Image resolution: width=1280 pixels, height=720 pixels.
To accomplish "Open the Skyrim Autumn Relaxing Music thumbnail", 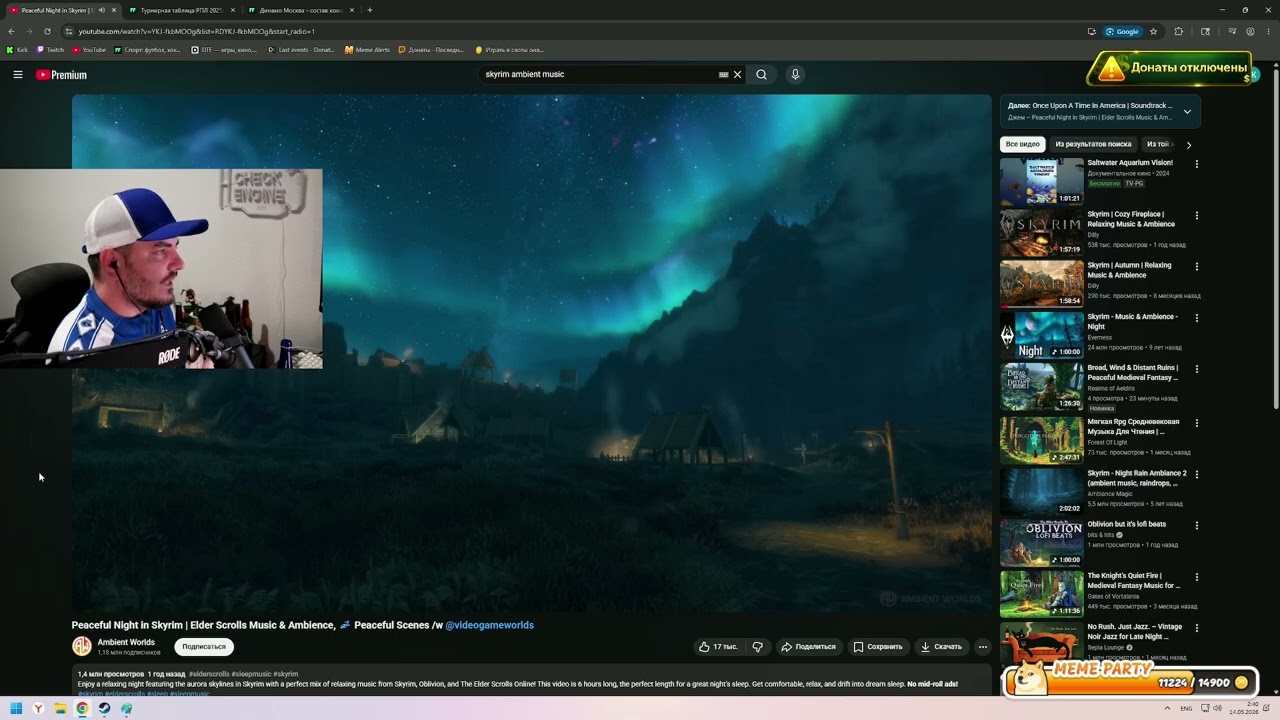I will [x=1042, y=284].
